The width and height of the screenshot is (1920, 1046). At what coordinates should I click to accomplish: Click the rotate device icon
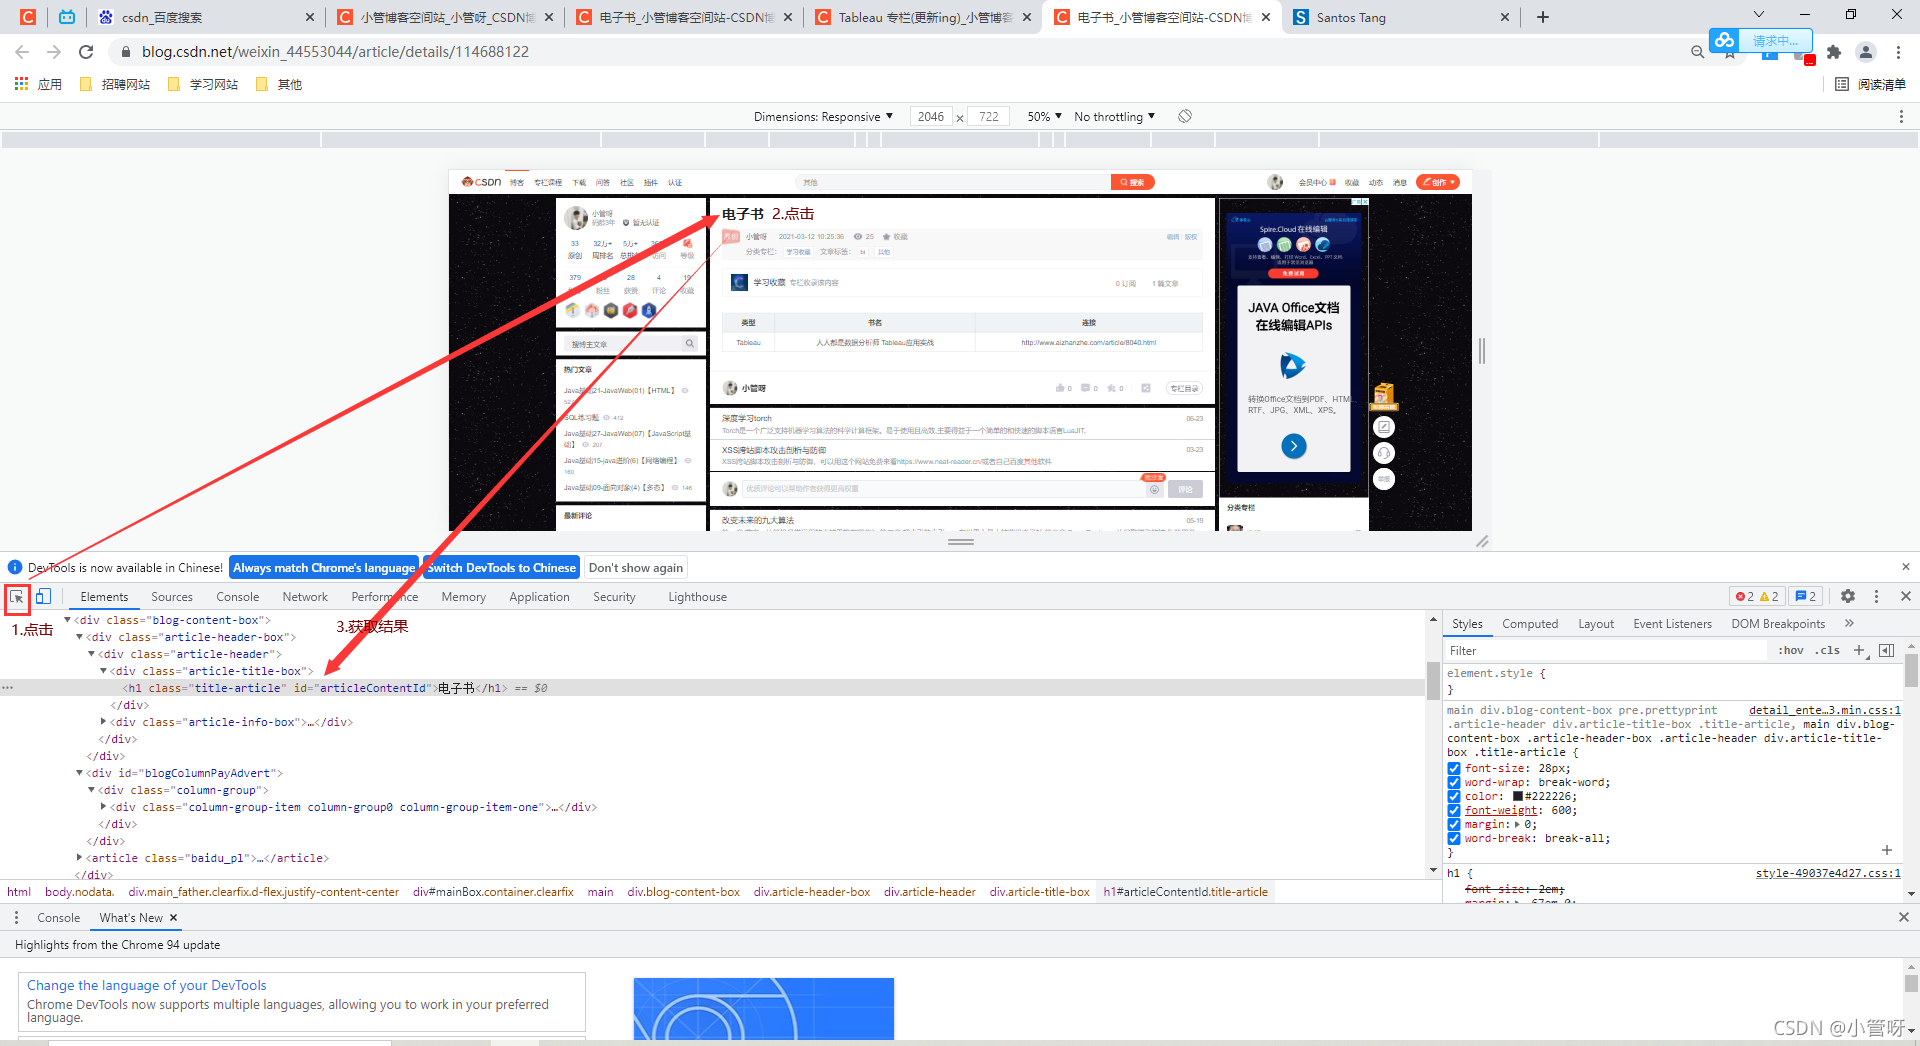pos(1185,116)
